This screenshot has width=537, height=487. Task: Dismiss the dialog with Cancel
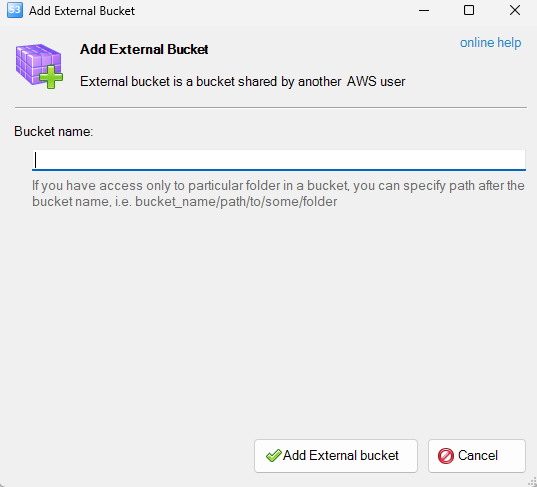[476, 456]
